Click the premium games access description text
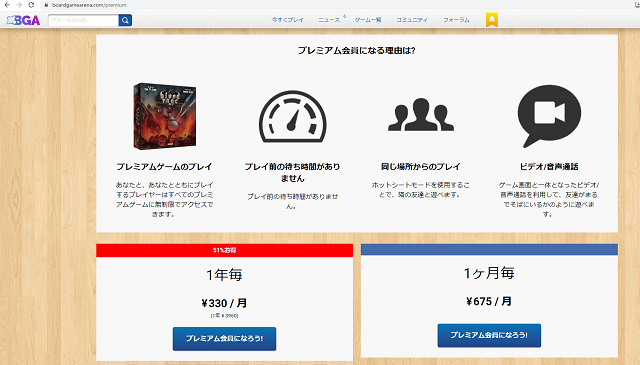 click(x=164, y=200)
